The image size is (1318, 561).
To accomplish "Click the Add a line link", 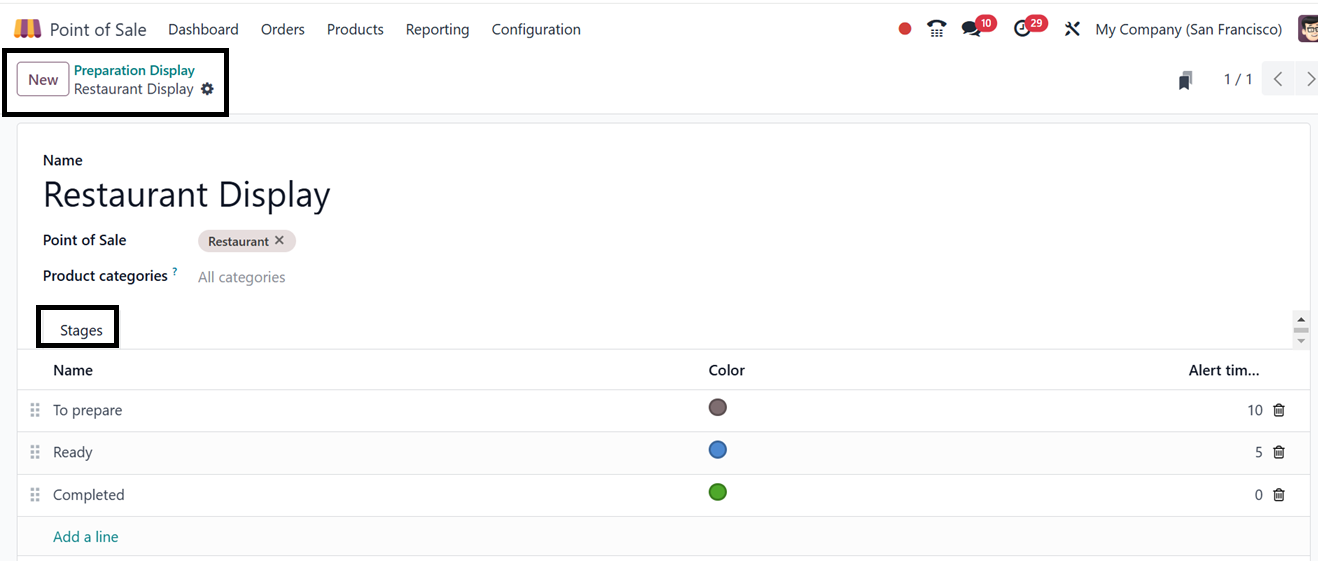I will [86, 537].
